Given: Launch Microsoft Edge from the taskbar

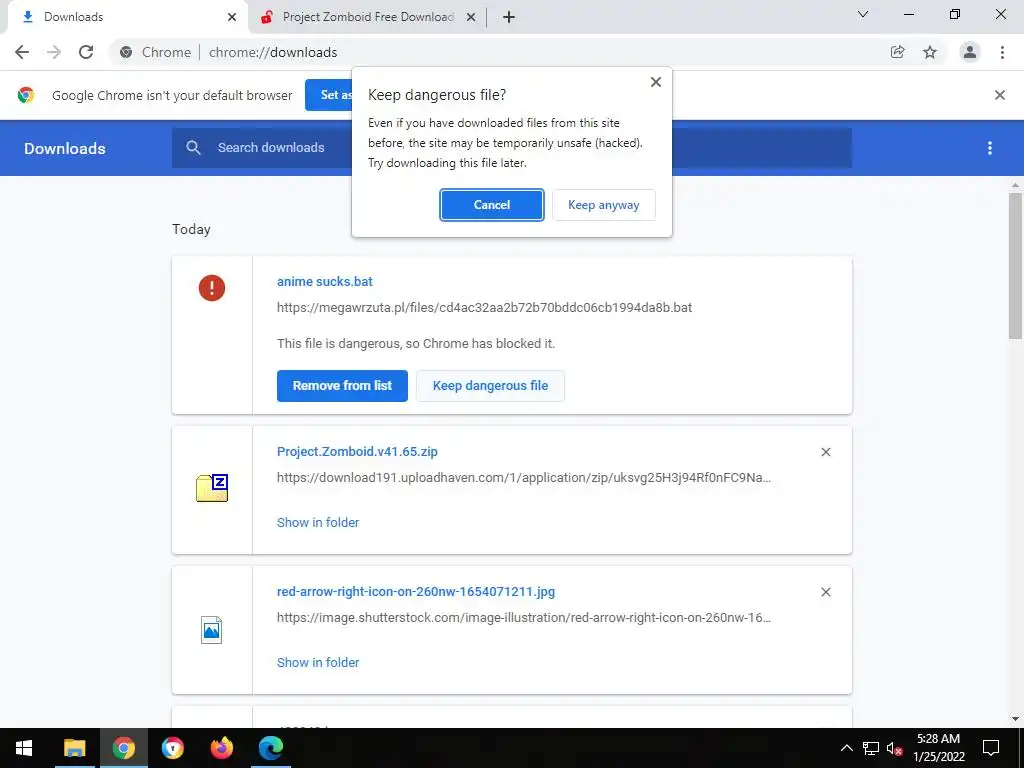Looking at the screenshot, I should (x=270, y=748).
